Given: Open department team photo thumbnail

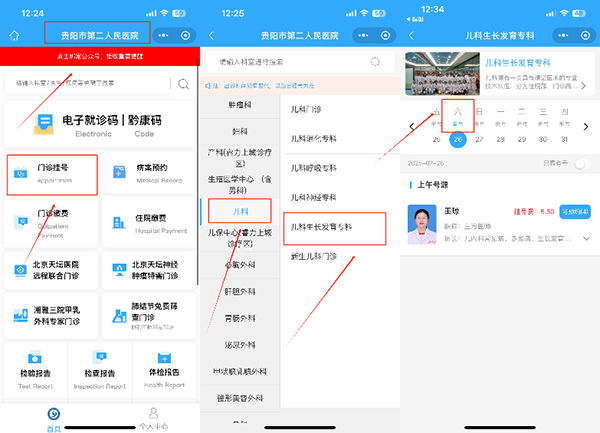Looking at the screenshot, I should 442,73.
